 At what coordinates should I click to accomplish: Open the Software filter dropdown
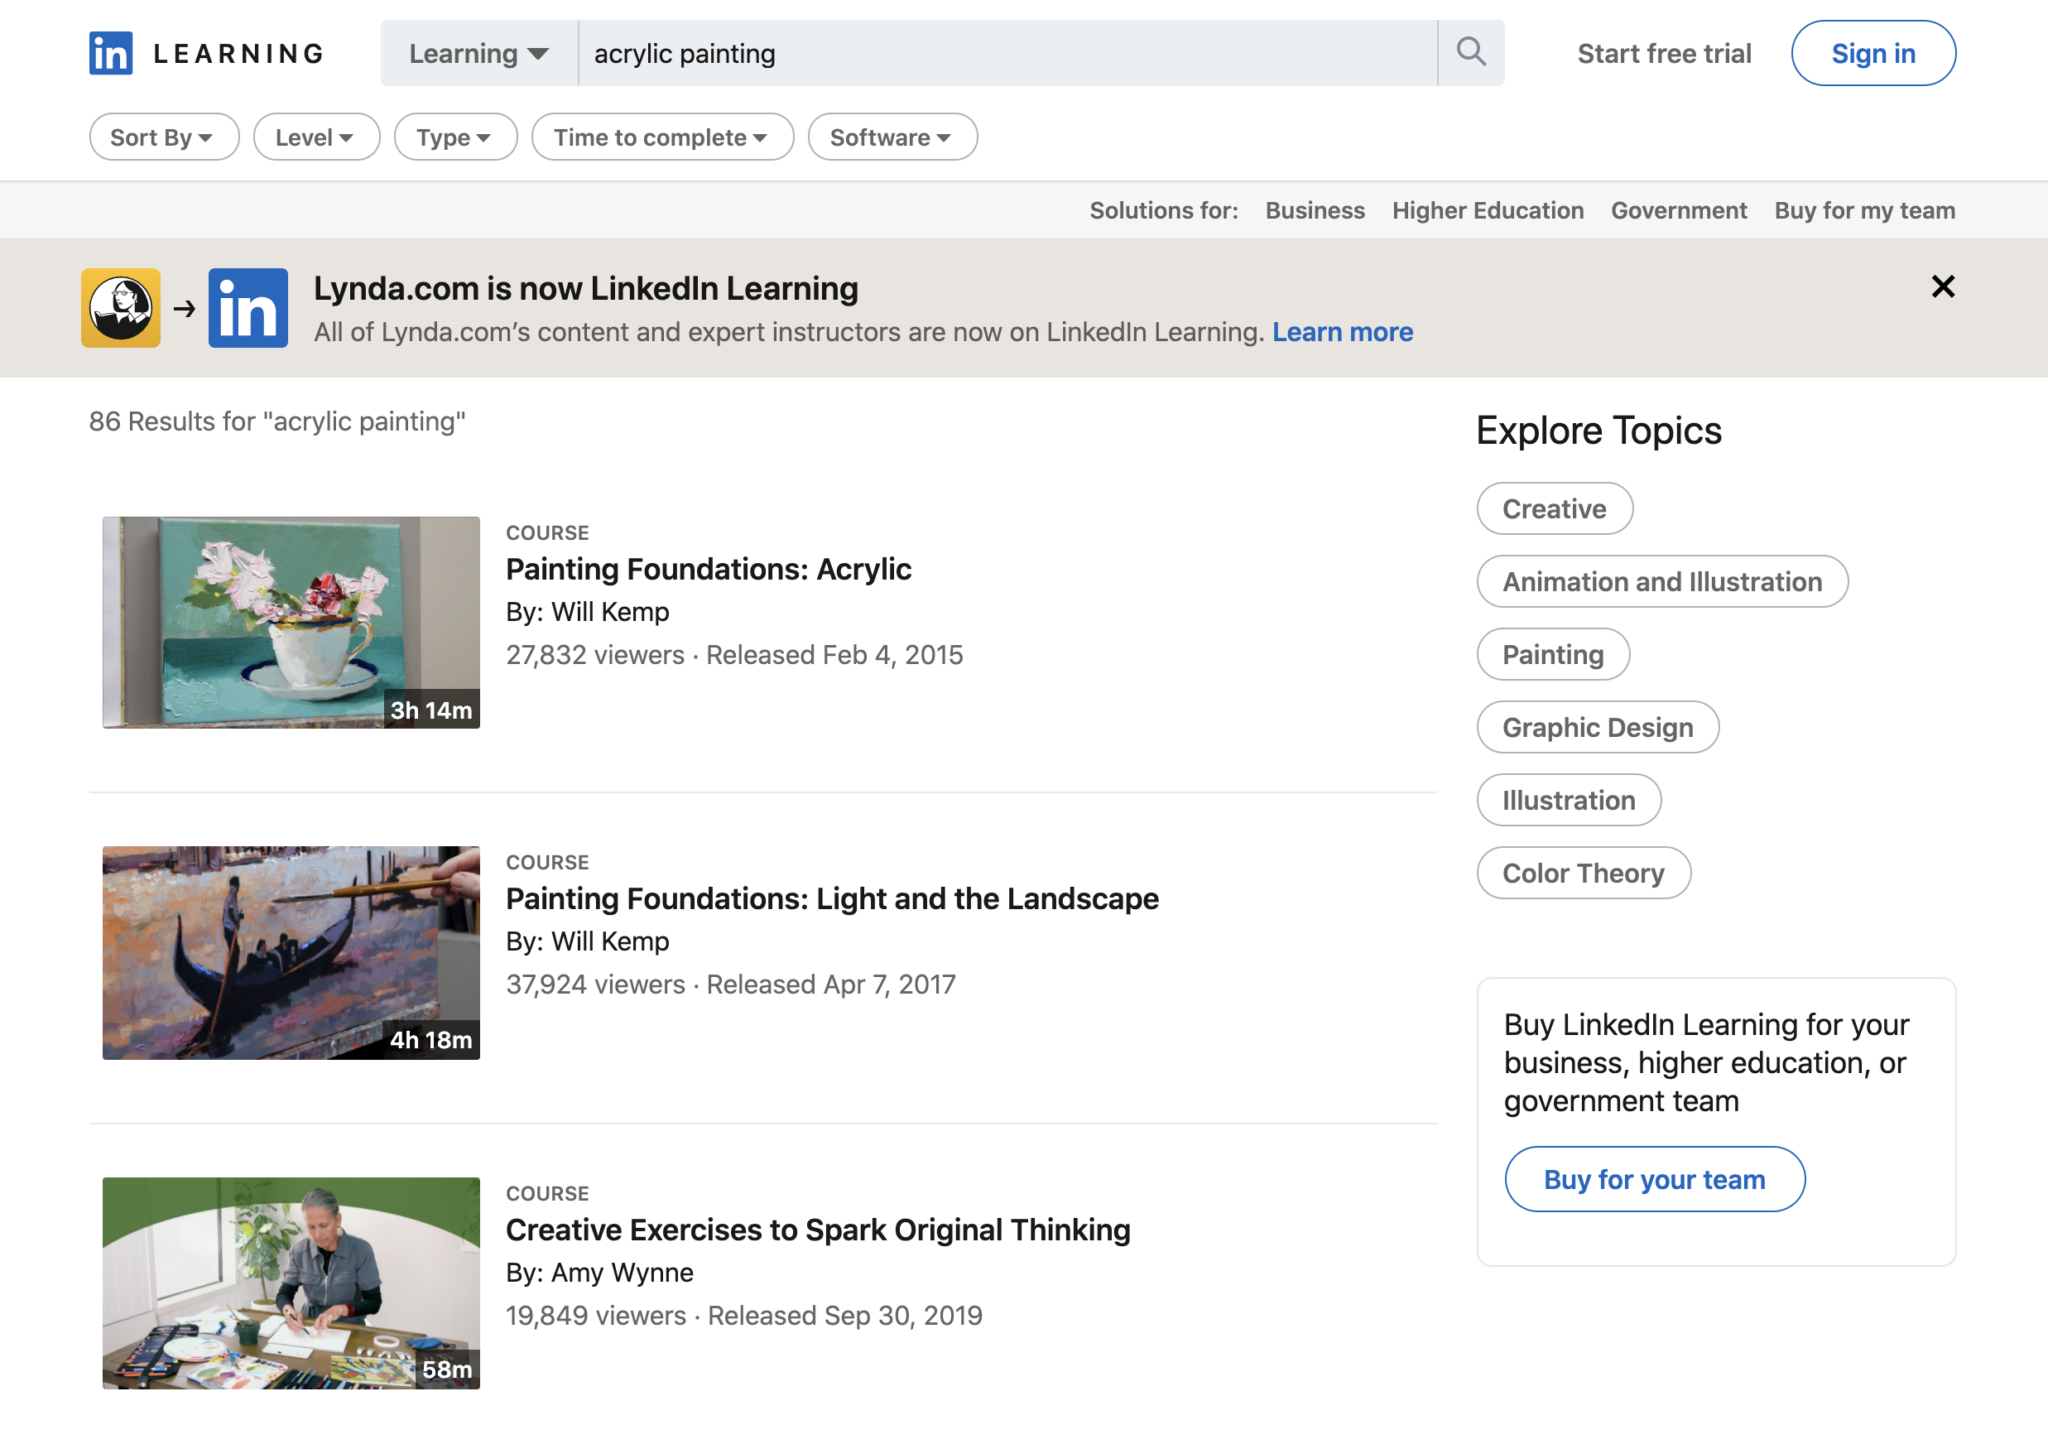(x=891, y=137)
